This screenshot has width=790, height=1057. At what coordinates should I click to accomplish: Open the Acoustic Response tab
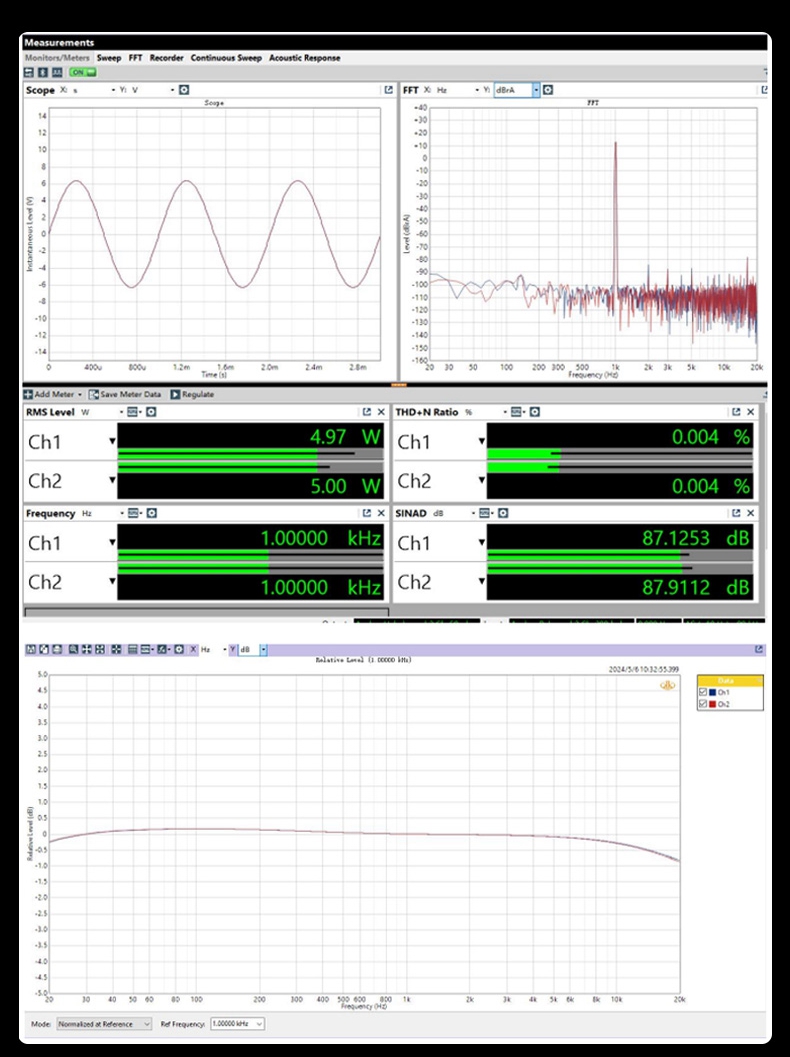pyautogui.click(x=304, y=58)
